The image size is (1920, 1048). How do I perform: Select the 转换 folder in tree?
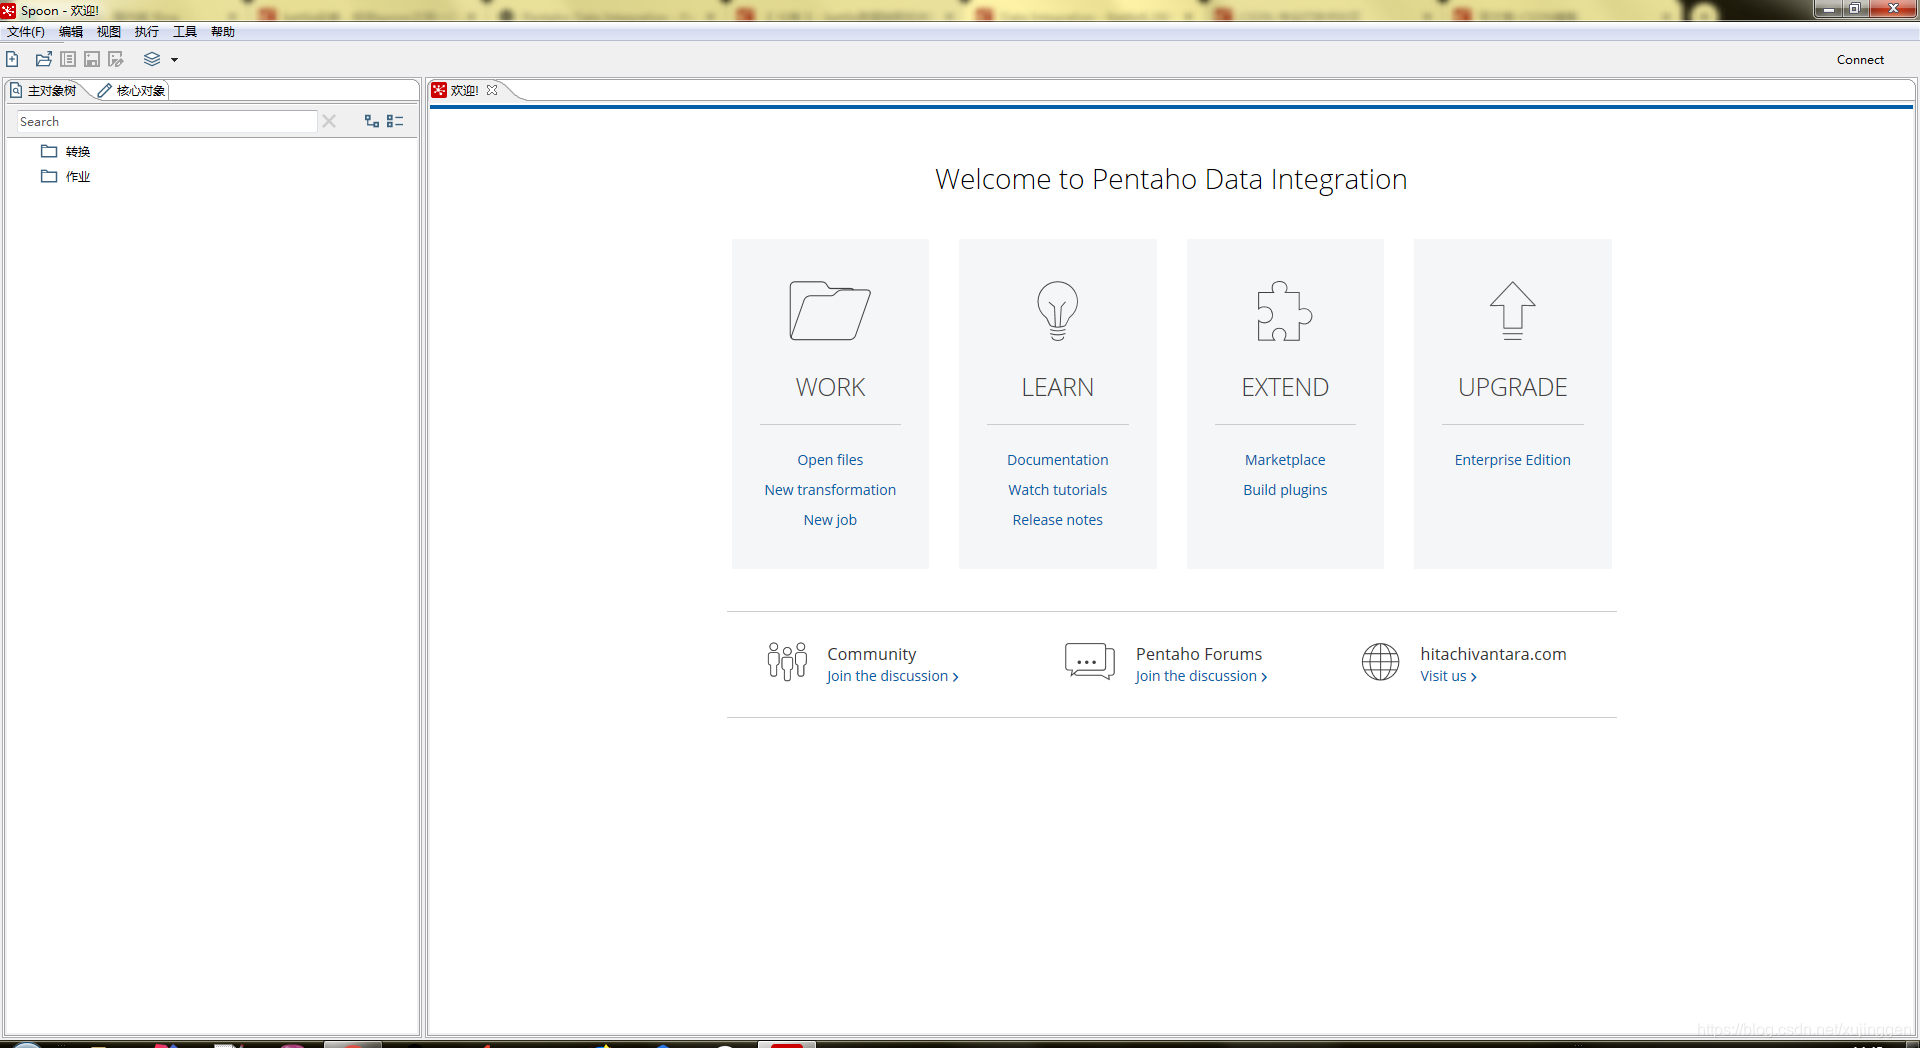tap(66, 151)
